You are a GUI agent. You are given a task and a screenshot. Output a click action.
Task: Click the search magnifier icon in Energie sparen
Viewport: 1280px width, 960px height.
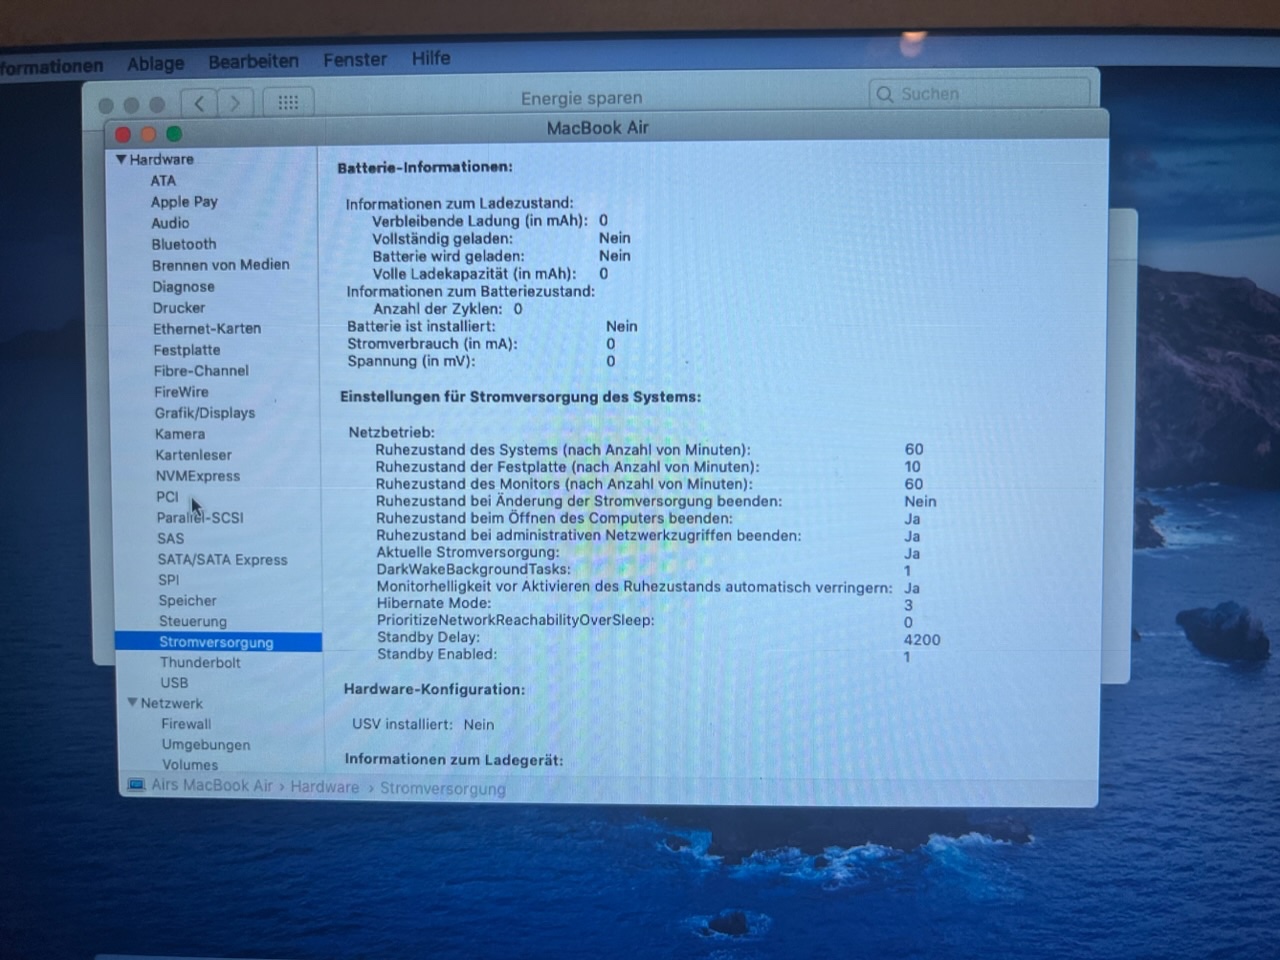pyautogui.click(x=884, y=94)
